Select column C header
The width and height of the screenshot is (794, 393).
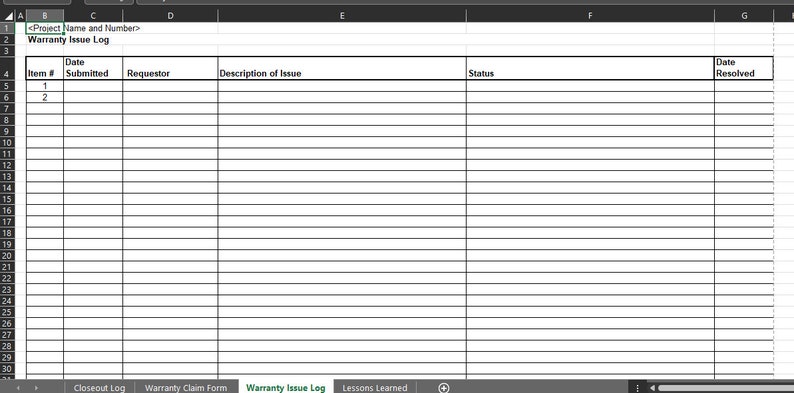pyautogui.click(x=93, y=16)
